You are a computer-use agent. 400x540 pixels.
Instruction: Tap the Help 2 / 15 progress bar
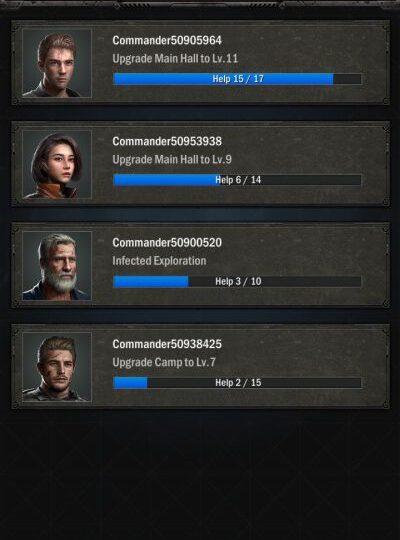coord(237,383)
